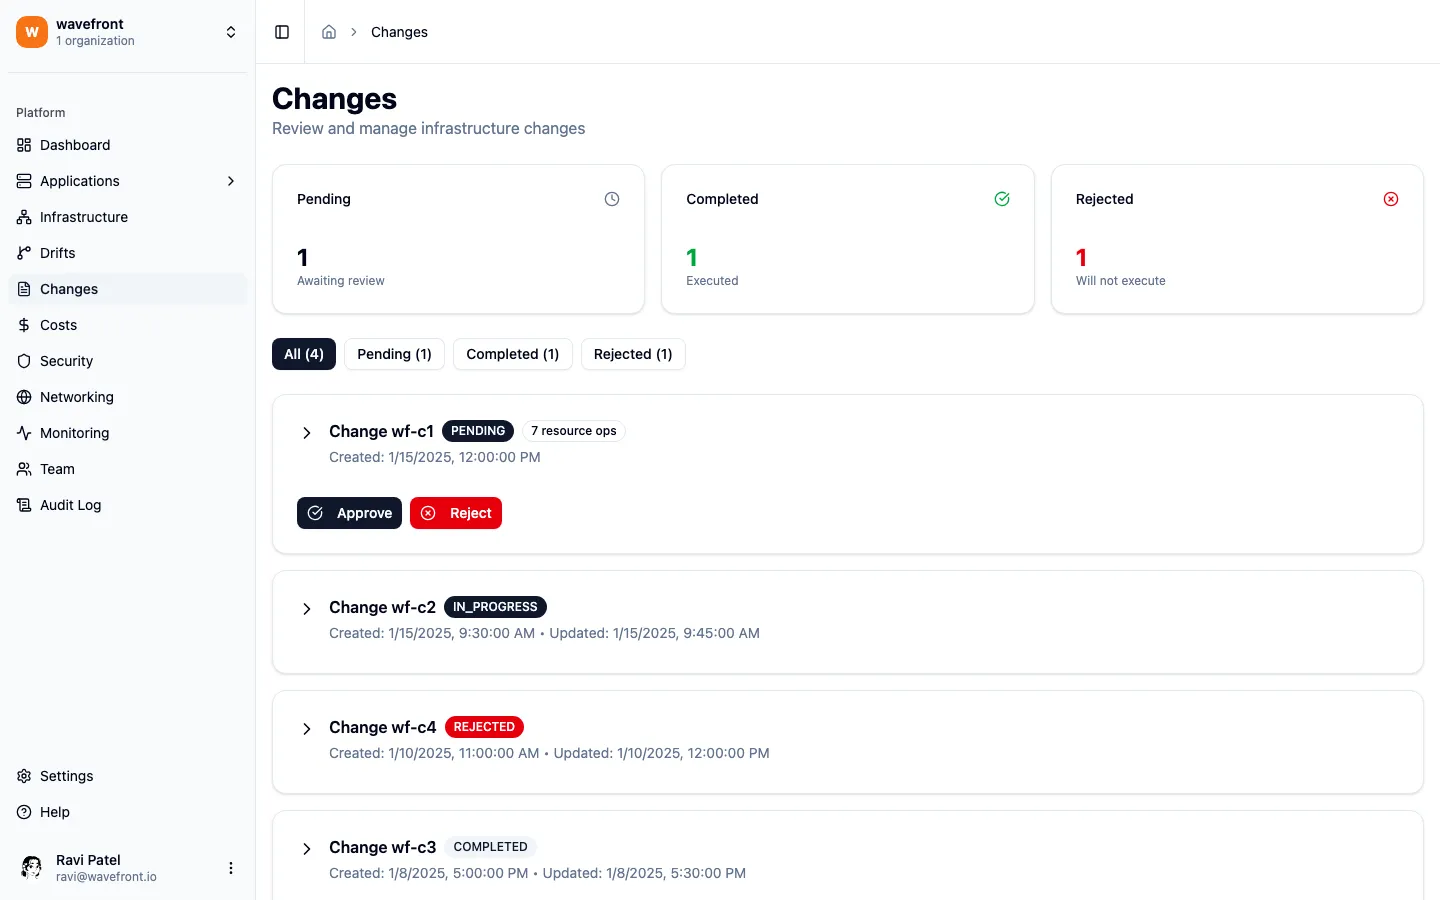
Task: Approve change wf-c1
Action: (x=349, y=513)
